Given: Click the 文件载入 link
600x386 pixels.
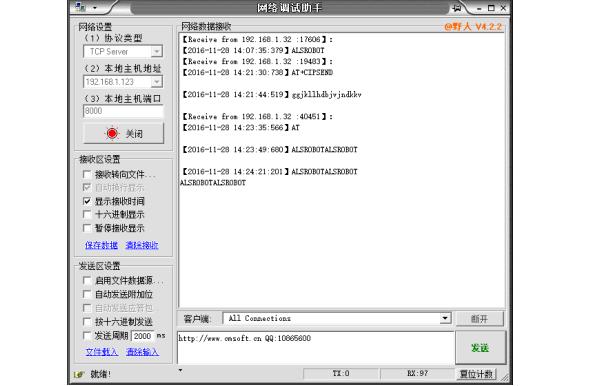Looking at the screenshot, I should pos(101,352).
